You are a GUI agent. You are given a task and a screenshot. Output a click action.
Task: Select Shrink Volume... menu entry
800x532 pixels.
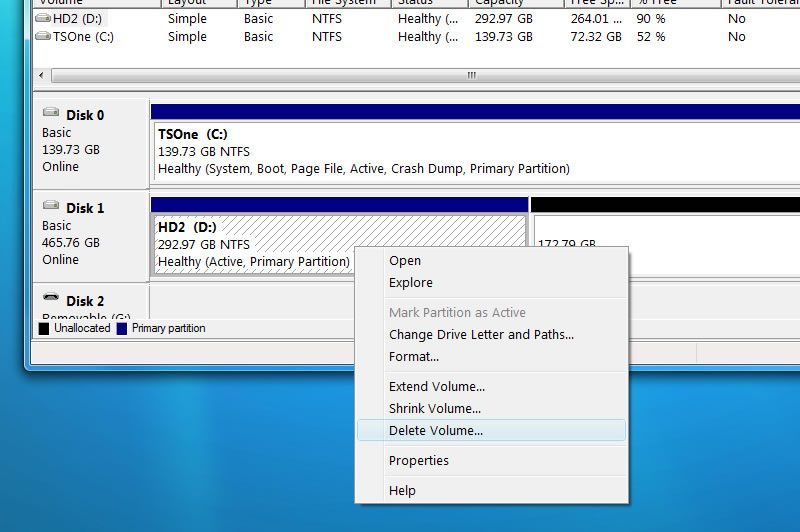[x=435, y=409]
